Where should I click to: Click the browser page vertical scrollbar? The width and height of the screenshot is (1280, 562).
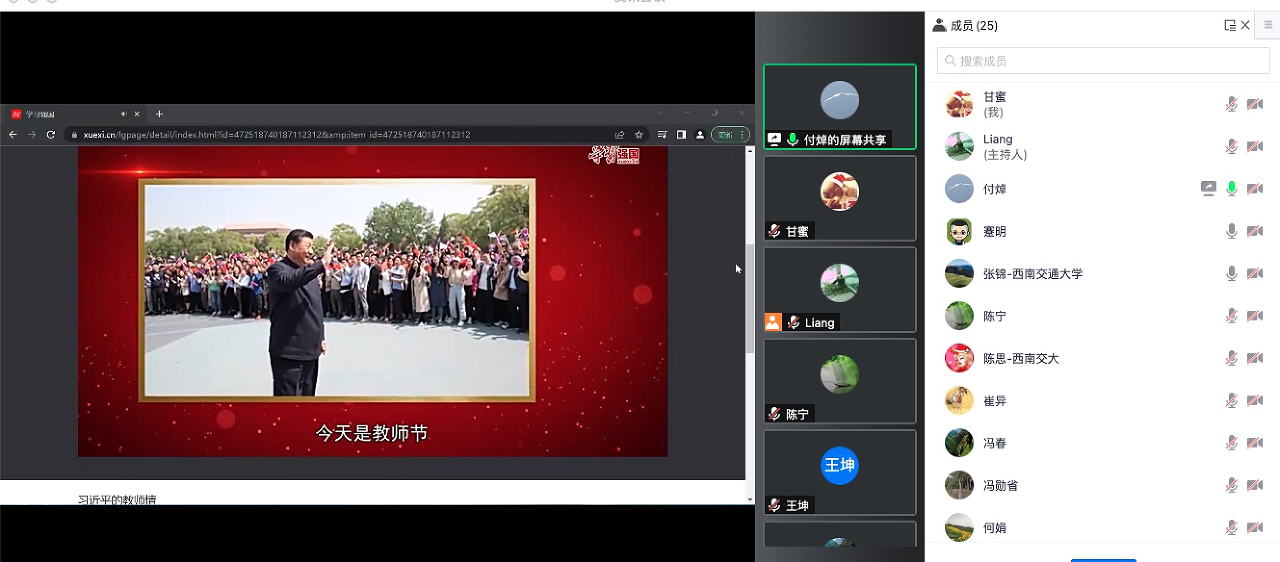(x=750, y=298)
